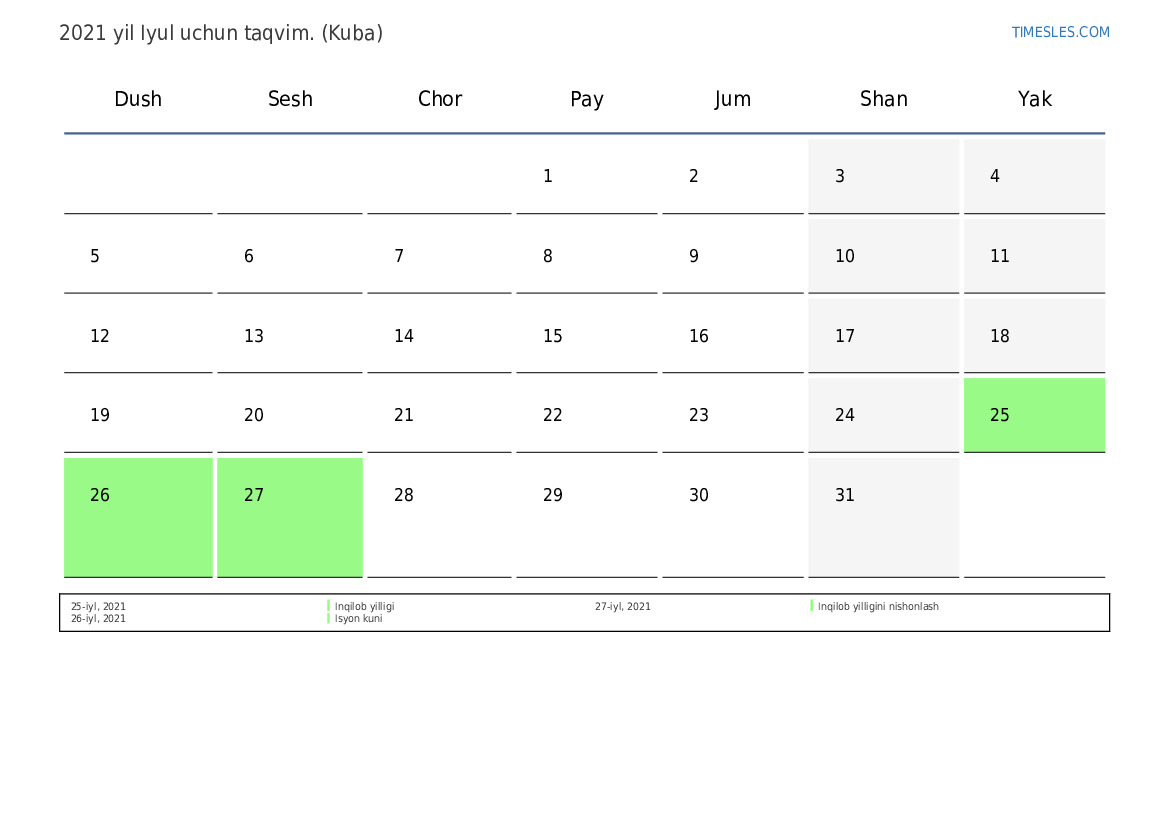This screenshot has width=1169, height=827.
Task: Click the number 23 cell
Action: click(x=733, y=415)
